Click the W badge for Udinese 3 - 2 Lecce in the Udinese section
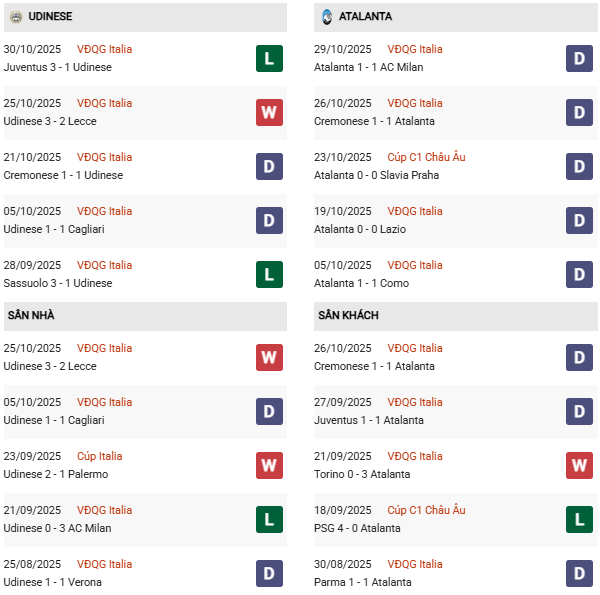Image resolution: width=600 pixels, height=595 pixels. click(x=269, y=112)
